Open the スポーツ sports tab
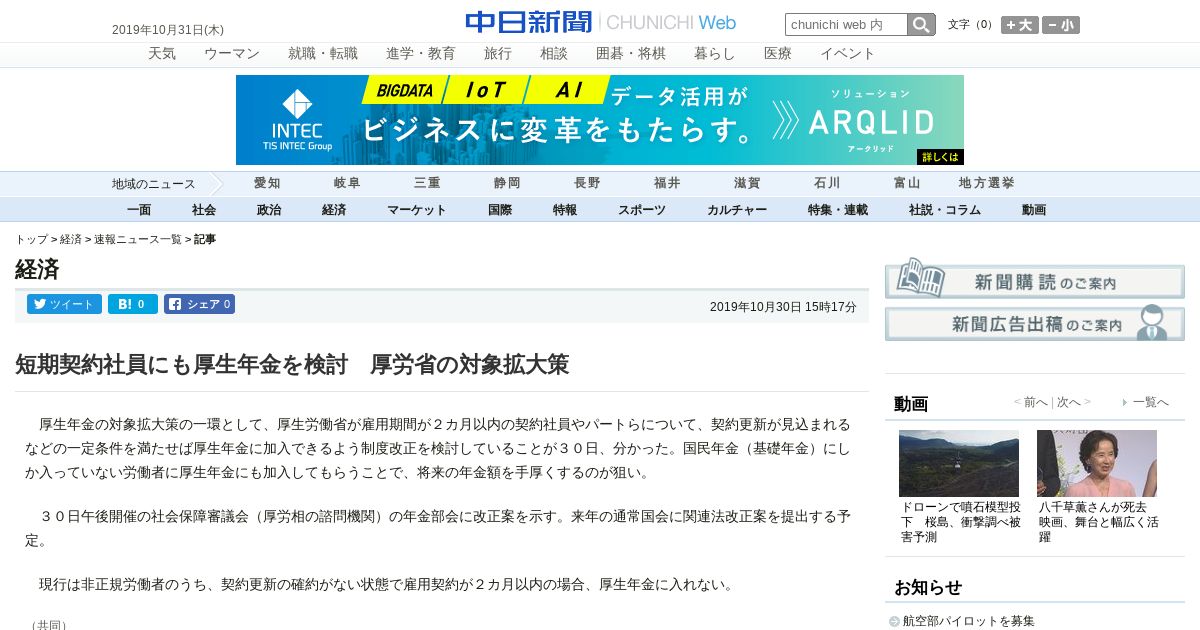 (x=642, y=210)
